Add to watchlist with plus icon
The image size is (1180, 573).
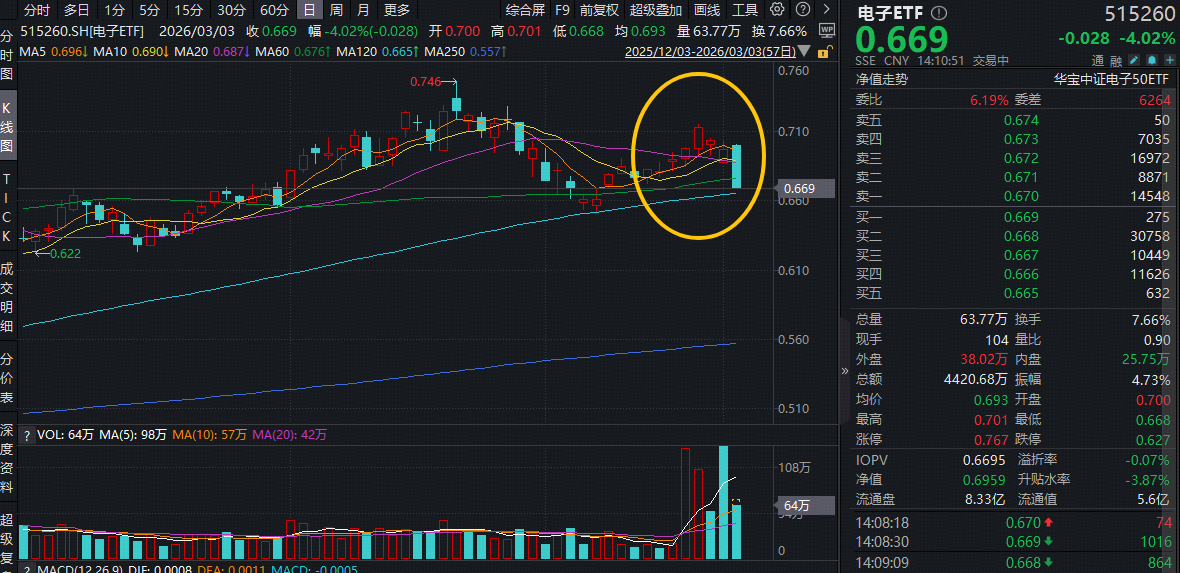click(x=1168, y=60)
